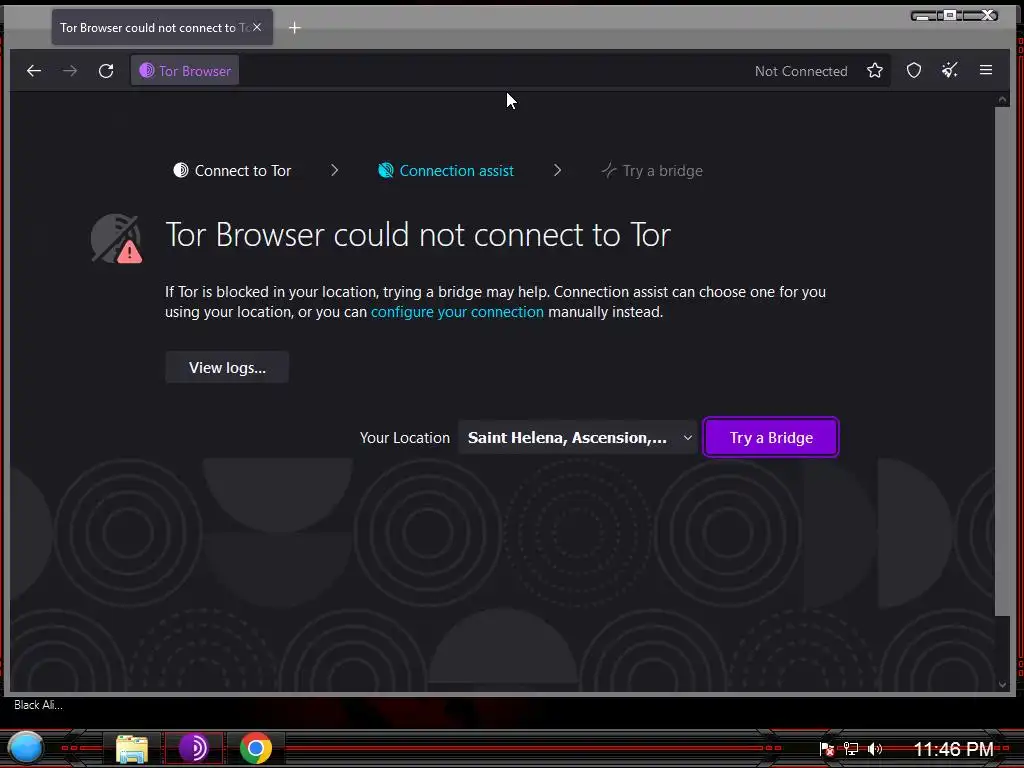1024x768 pixels.
Task: Open the Your Location dropdown
Action: point(579,438)
